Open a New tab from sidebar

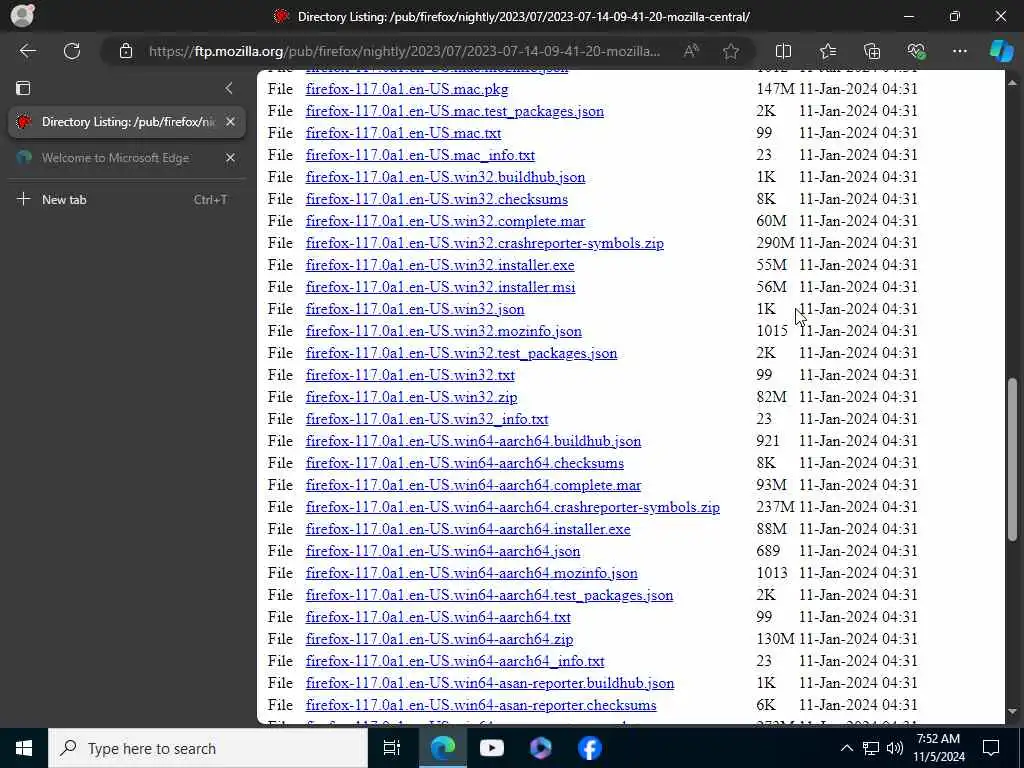pos(127,200)
